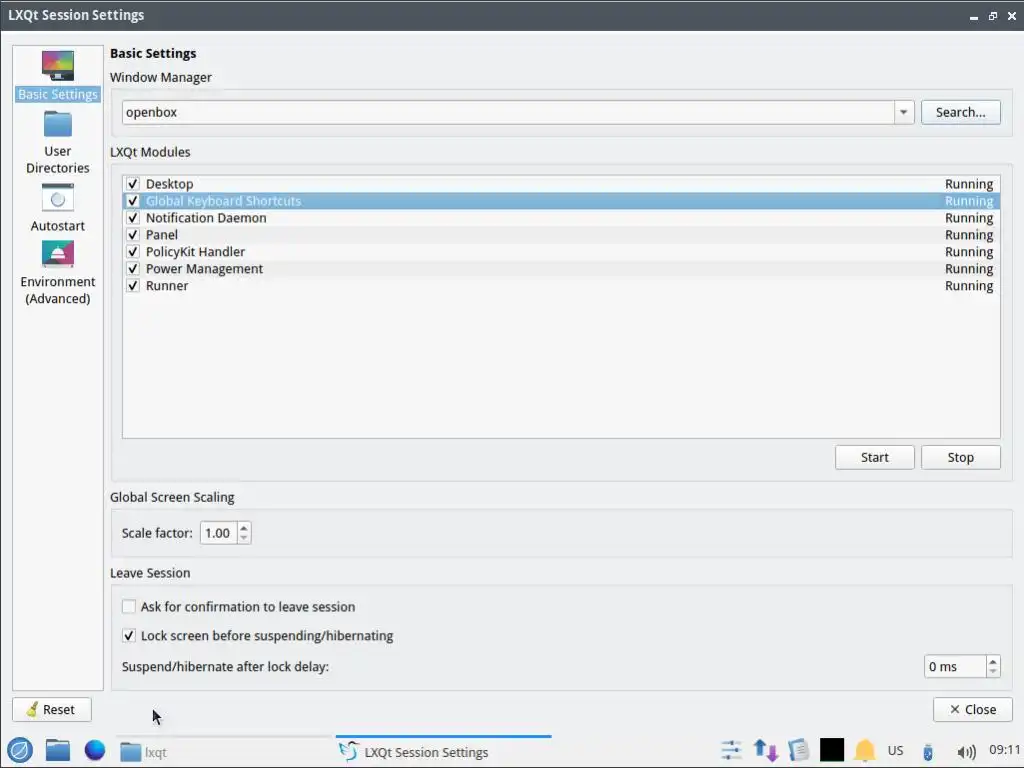Viewport: 1024px width, 768px height.
Task: Click Running status of Desktop row
Action: pyautogui.click(x=968, y=184)
